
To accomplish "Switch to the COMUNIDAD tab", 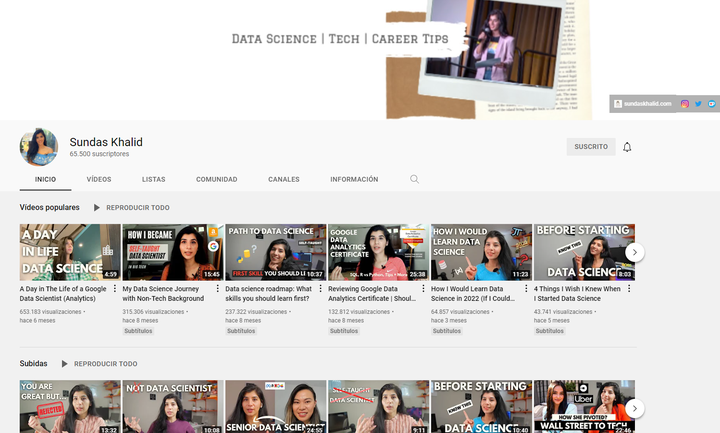I will [217, 179].
